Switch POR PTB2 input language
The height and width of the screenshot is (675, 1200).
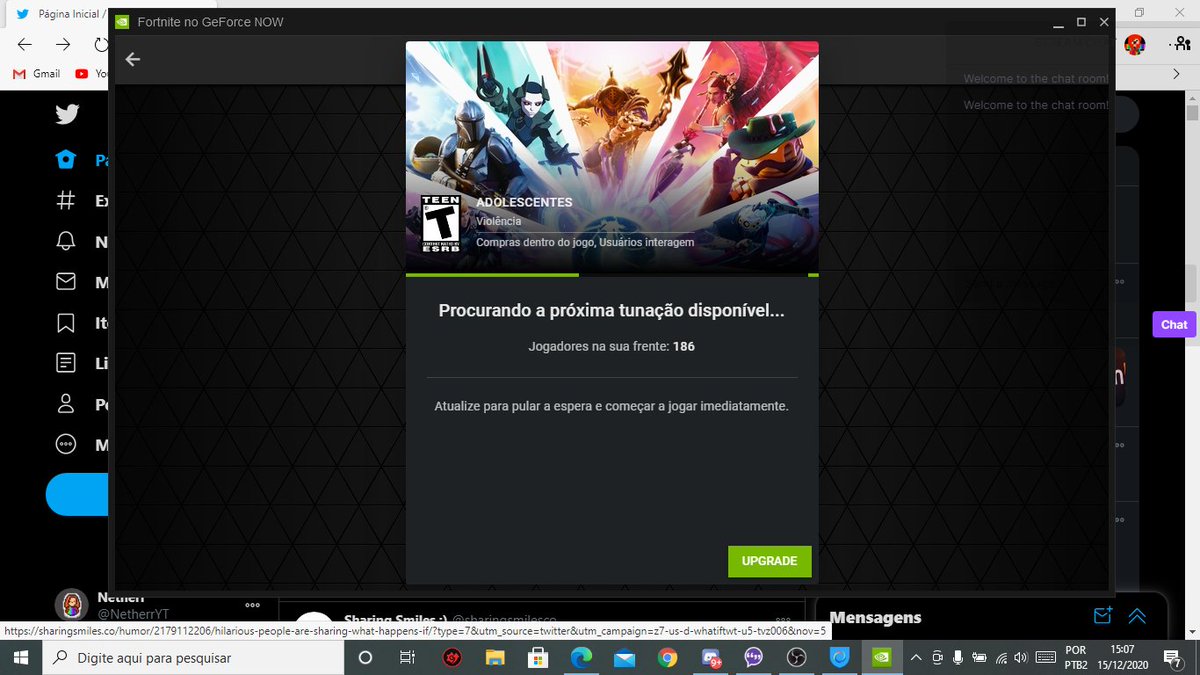1076,658
